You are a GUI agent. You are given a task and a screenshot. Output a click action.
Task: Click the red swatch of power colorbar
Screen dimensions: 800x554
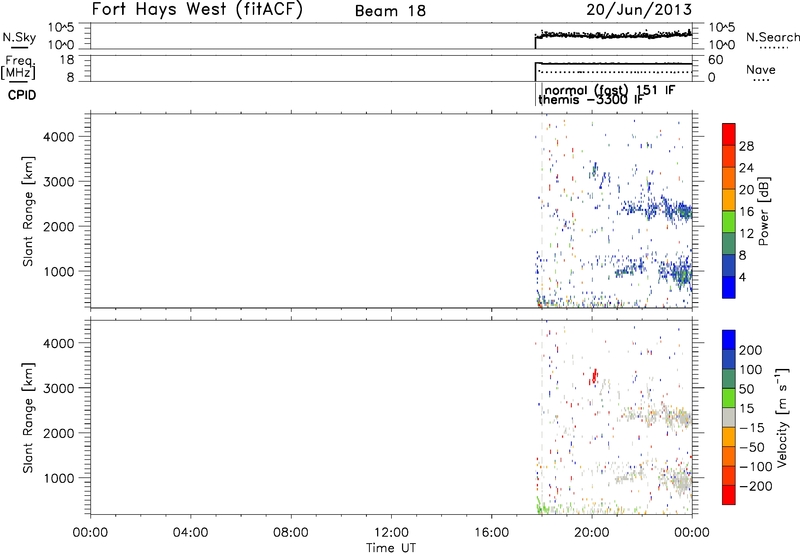coord(729,134)
